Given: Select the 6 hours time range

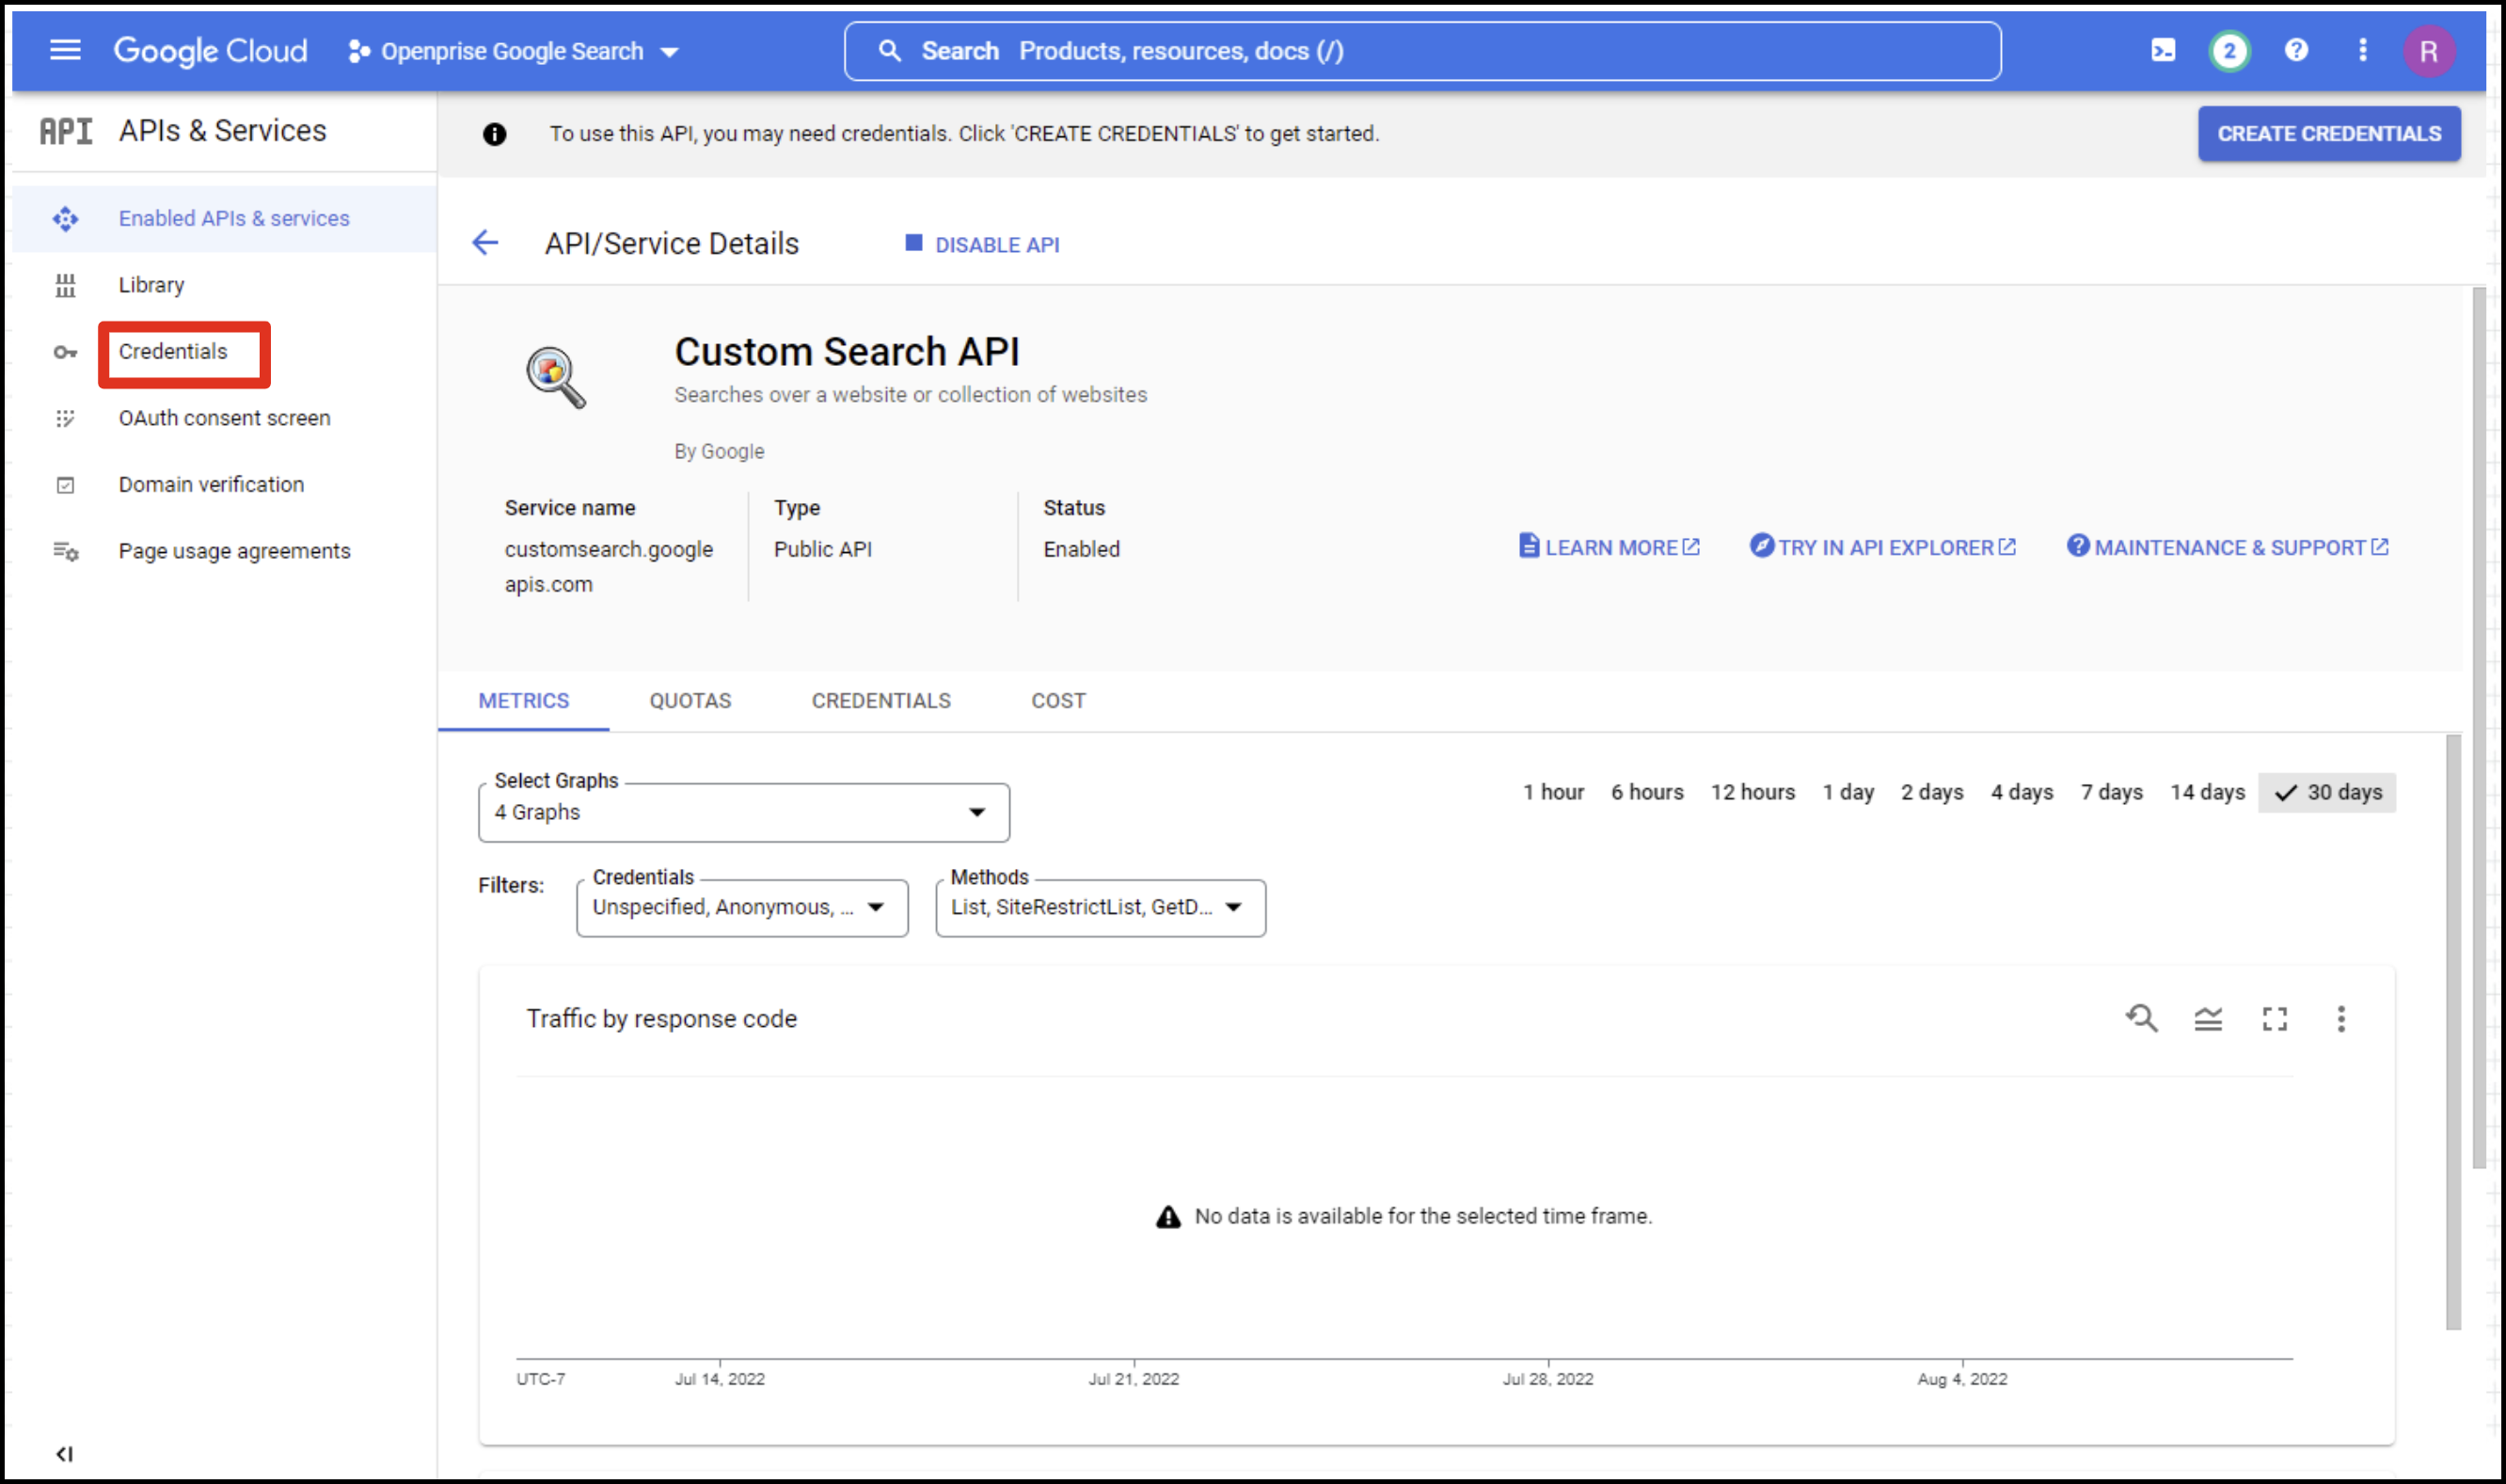Looking at the screenshot, I should [x=1646, y=792].
